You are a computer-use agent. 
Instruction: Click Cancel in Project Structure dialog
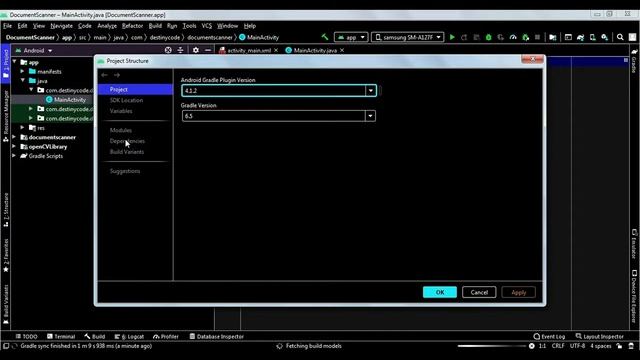[x=479, y=292]
